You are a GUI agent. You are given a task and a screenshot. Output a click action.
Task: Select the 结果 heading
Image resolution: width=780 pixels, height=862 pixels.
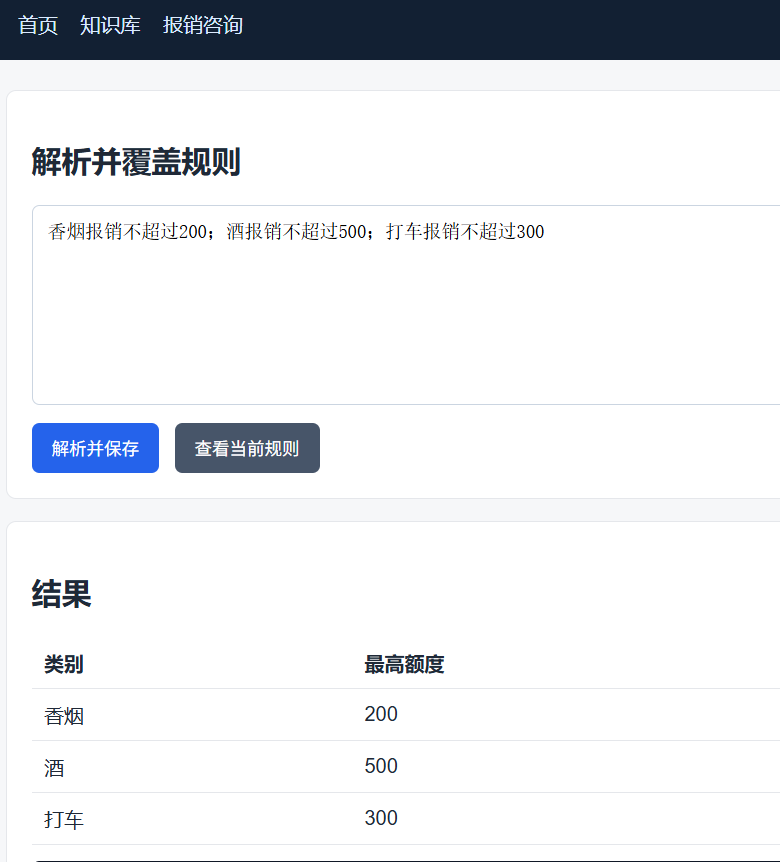pos(62,594)
